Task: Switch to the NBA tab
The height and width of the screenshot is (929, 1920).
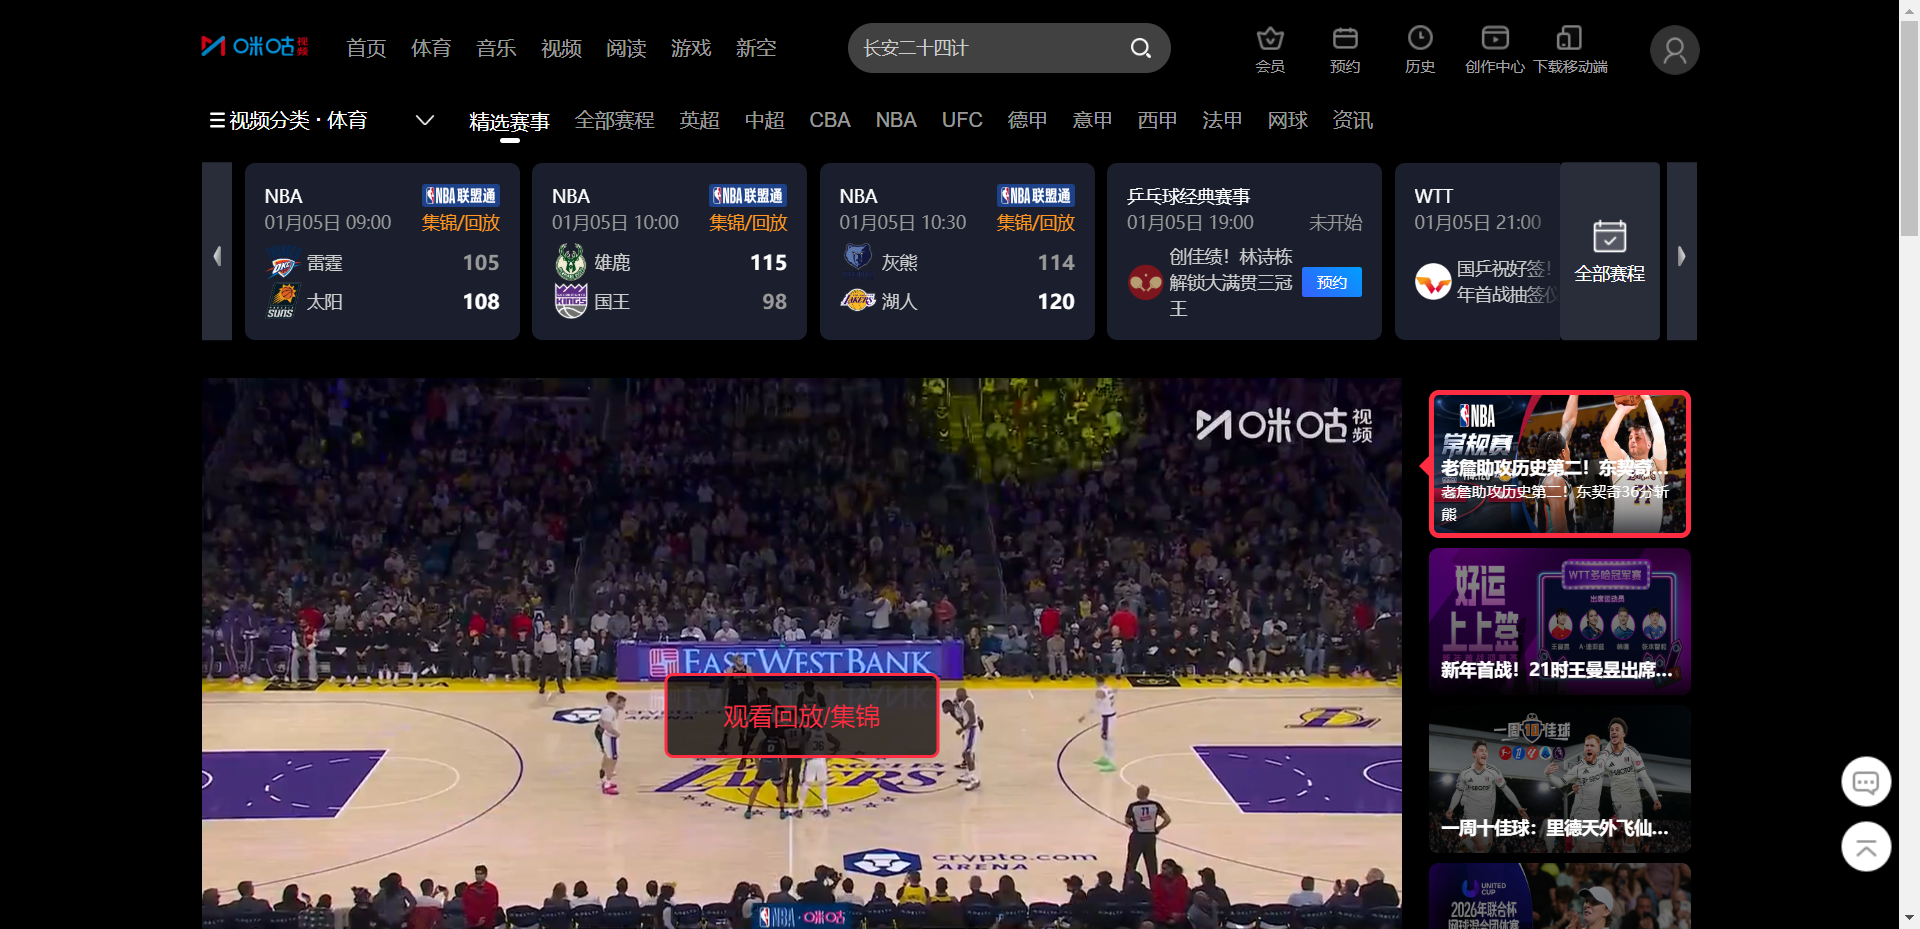Action: [x=896, y=120]
